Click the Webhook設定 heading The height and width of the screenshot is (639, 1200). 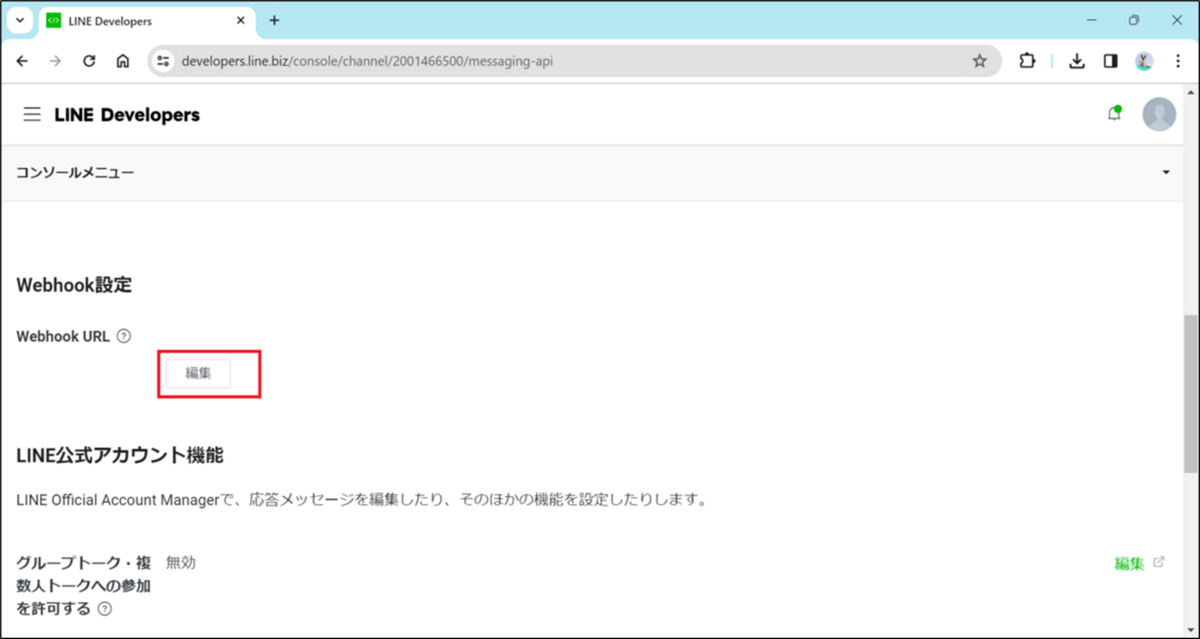74,285
